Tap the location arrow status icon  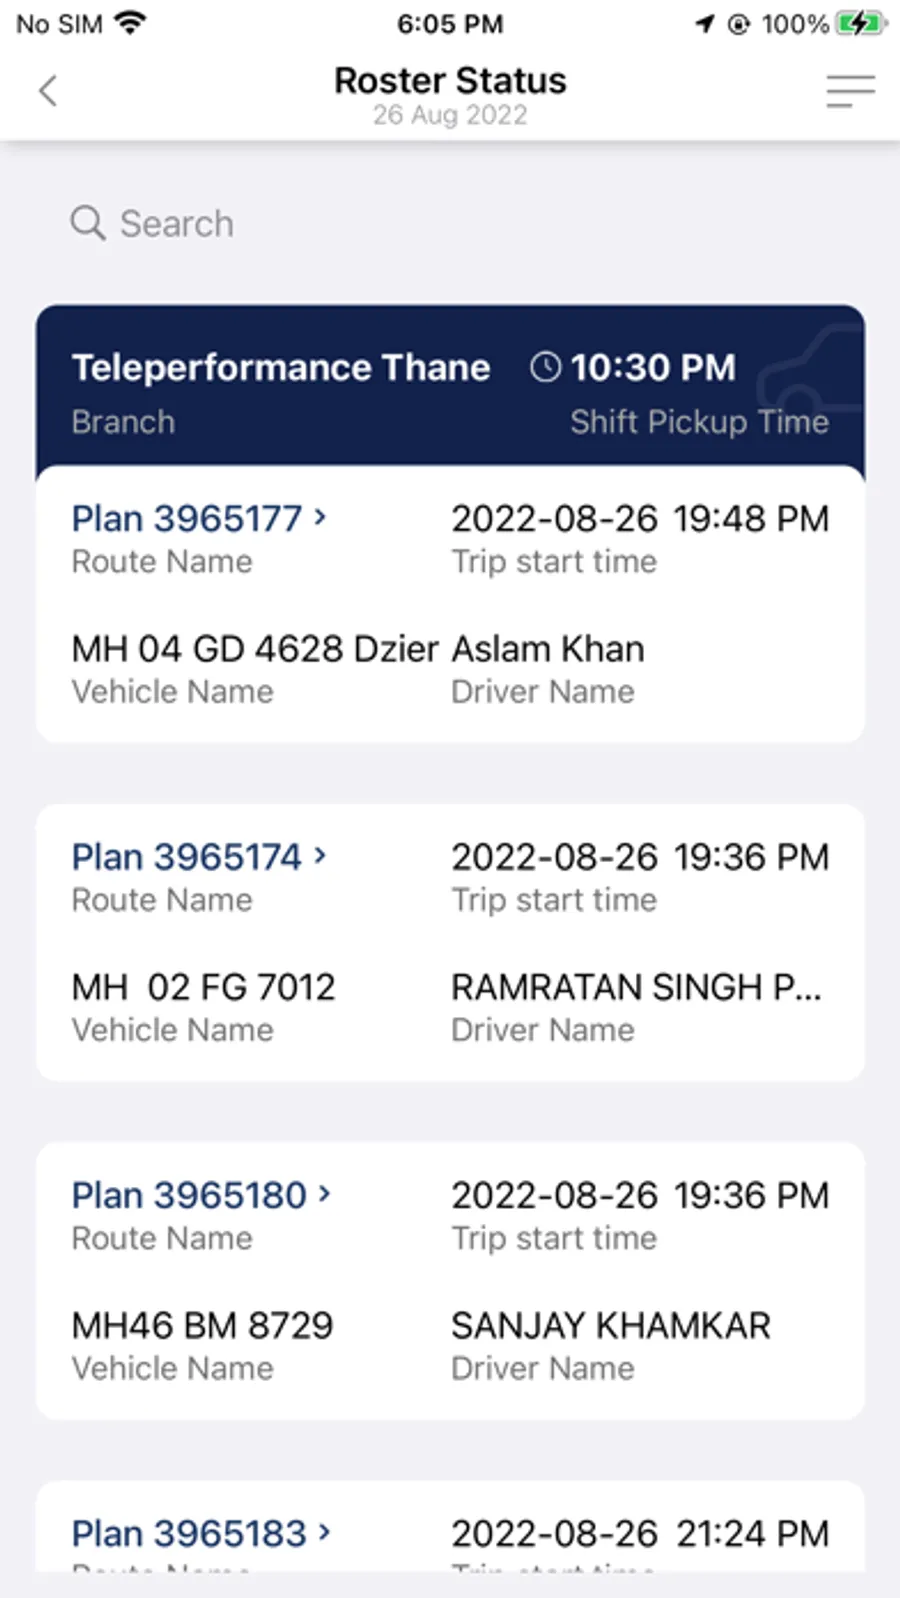706,23
